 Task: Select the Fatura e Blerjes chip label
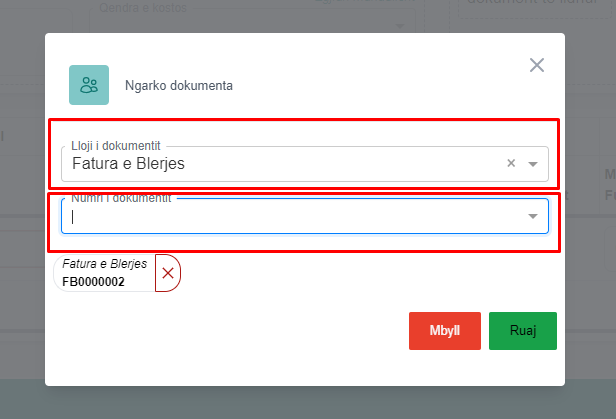pyautogui.click(x=105, y=264)
